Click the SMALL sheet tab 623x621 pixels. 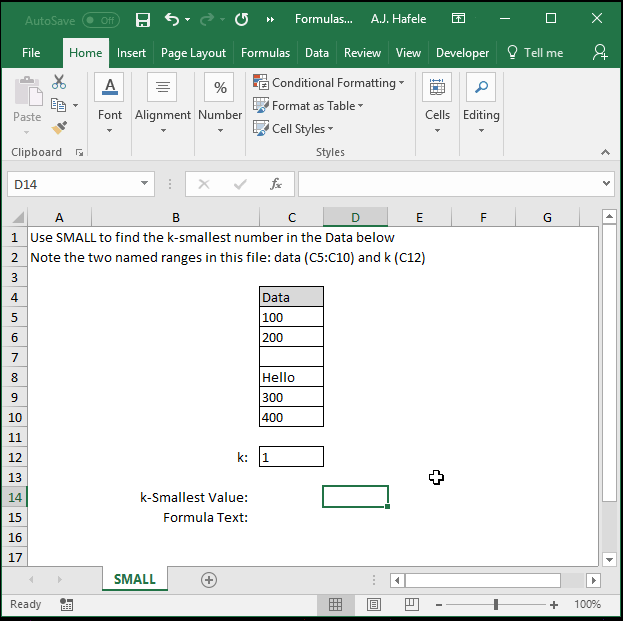pyautogui.click(x=135, y=579)
